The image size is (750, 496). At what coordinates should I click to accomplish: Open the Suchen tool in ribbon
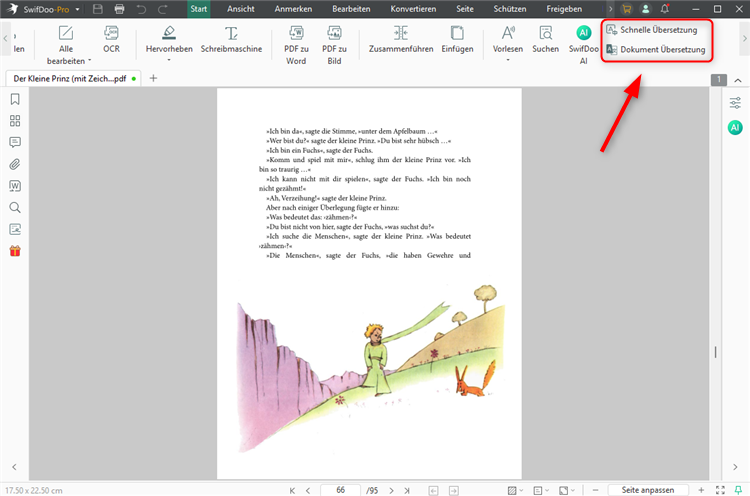click(x=545, y=39)
